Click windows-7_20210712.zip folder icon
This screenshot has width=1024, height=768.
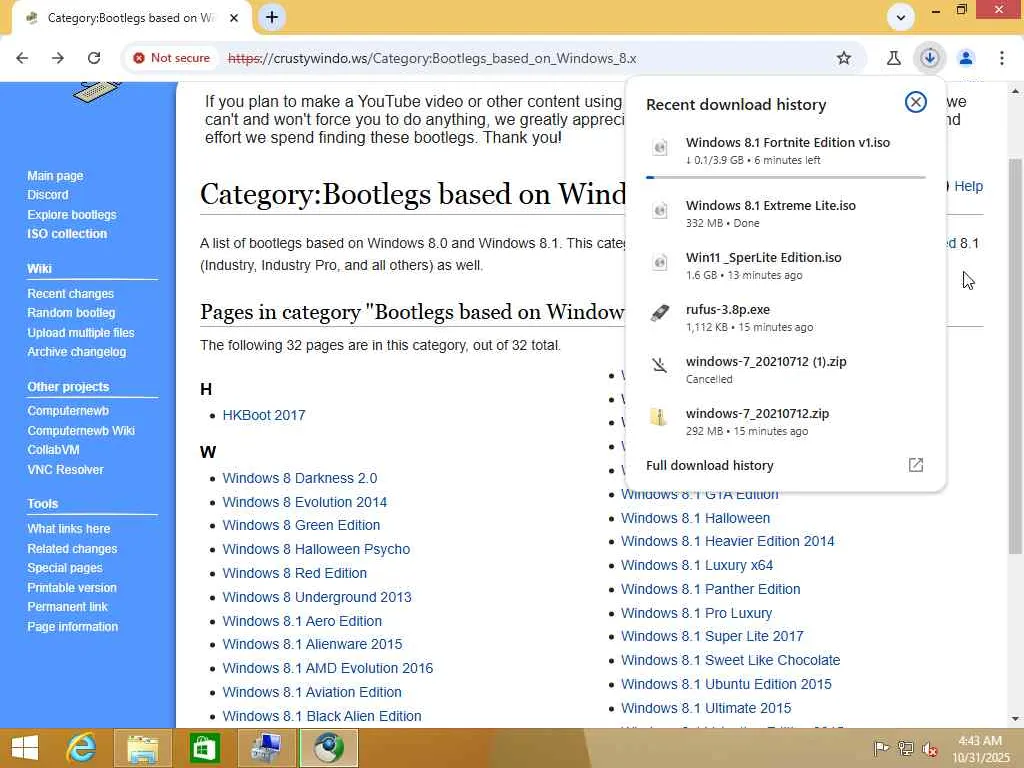click(x=658, y=417)
